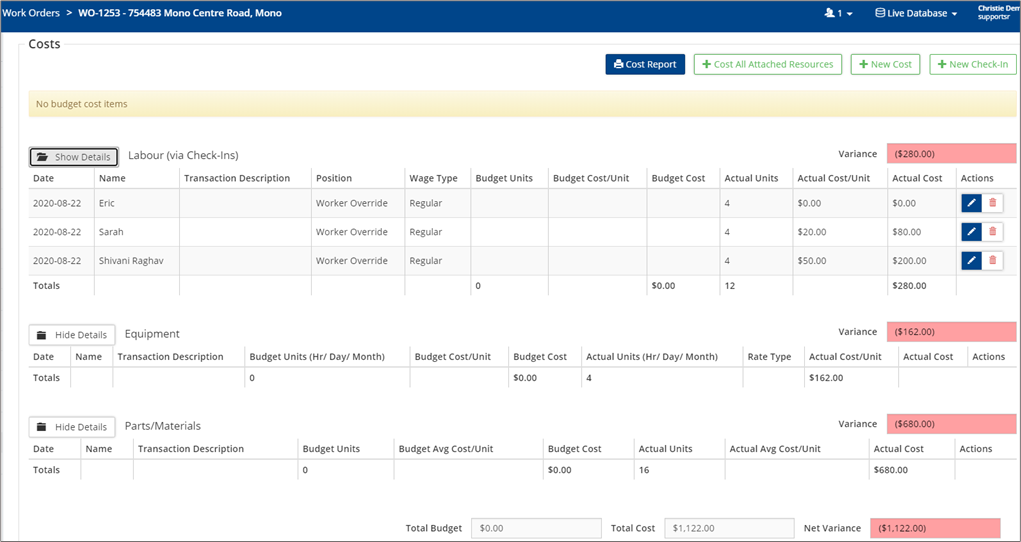This screenshot has width=1021, height=542.
Task: Click the edit pencil icon for Eric's row
Action: point(971,203)
